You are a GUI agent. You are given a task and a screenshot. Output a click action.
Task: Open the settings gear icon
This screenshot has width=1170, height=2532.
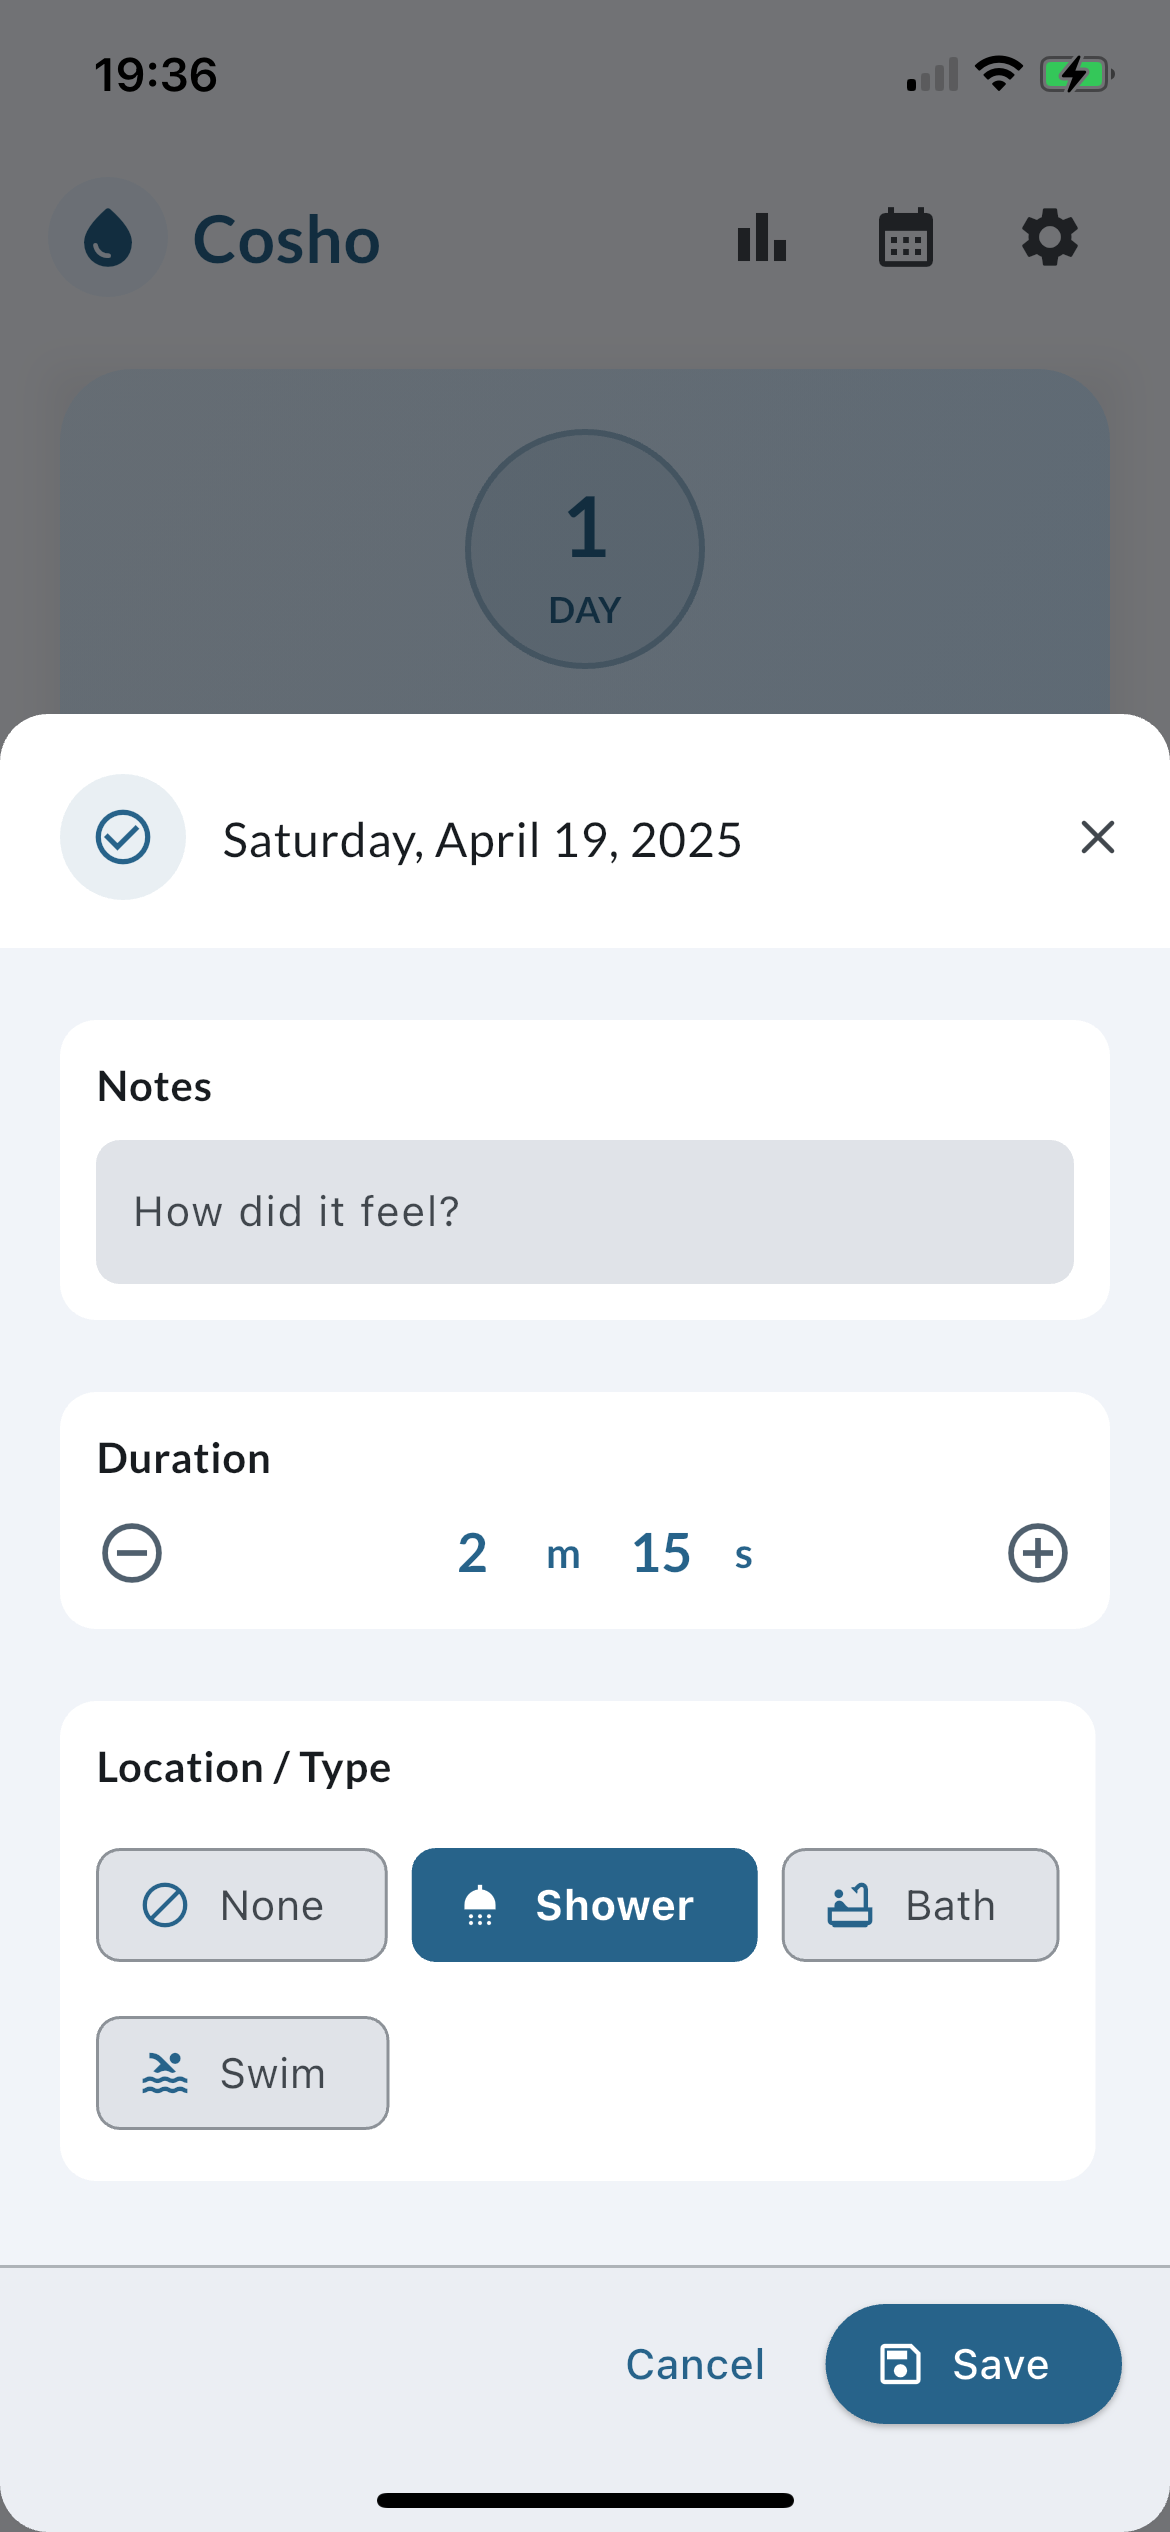coord(1049,238)
